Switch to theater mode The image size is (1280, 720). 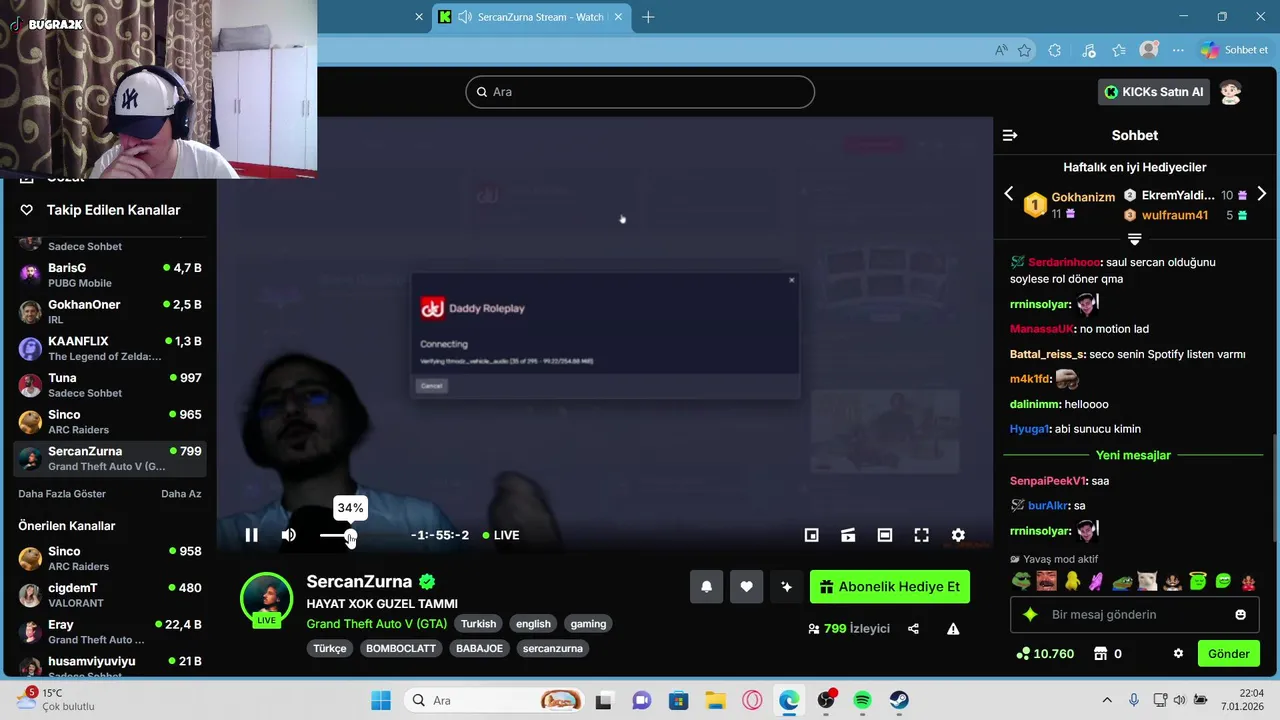885,535
